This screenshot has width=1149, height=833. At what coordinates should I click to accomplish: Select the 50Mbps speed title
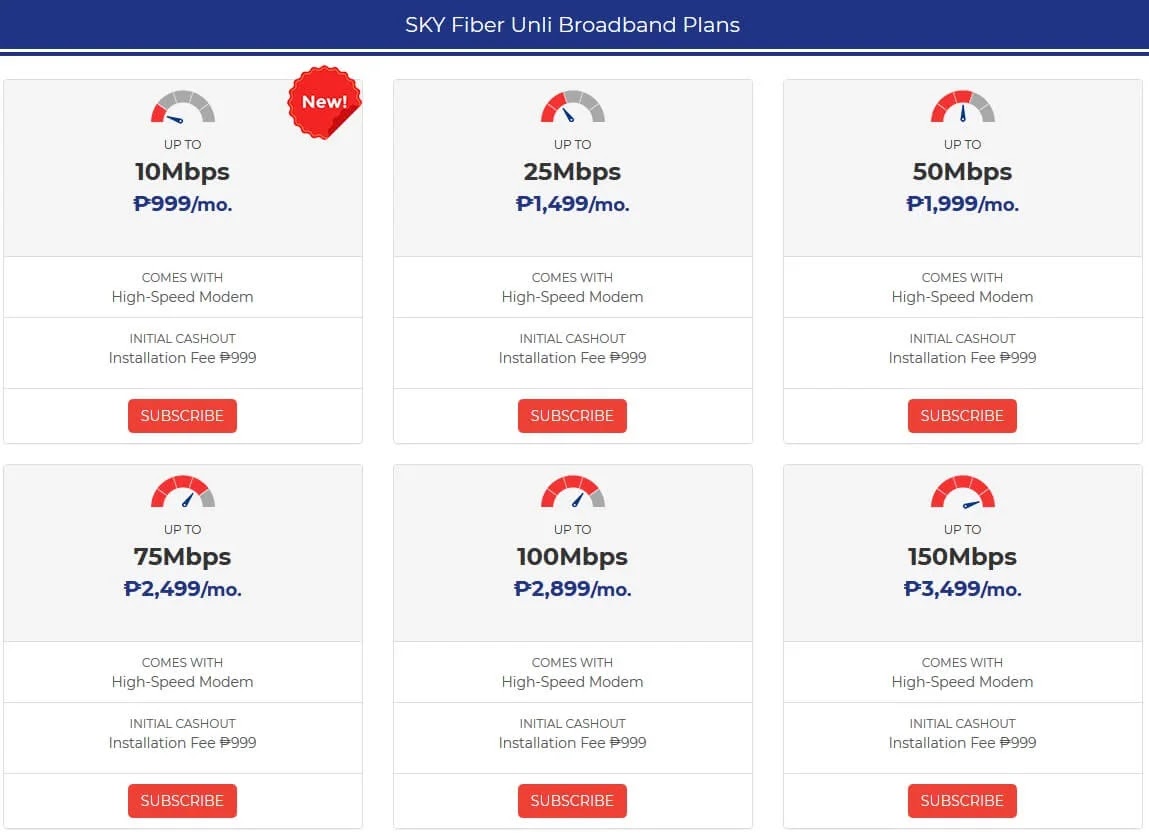[x=962, y=172]
